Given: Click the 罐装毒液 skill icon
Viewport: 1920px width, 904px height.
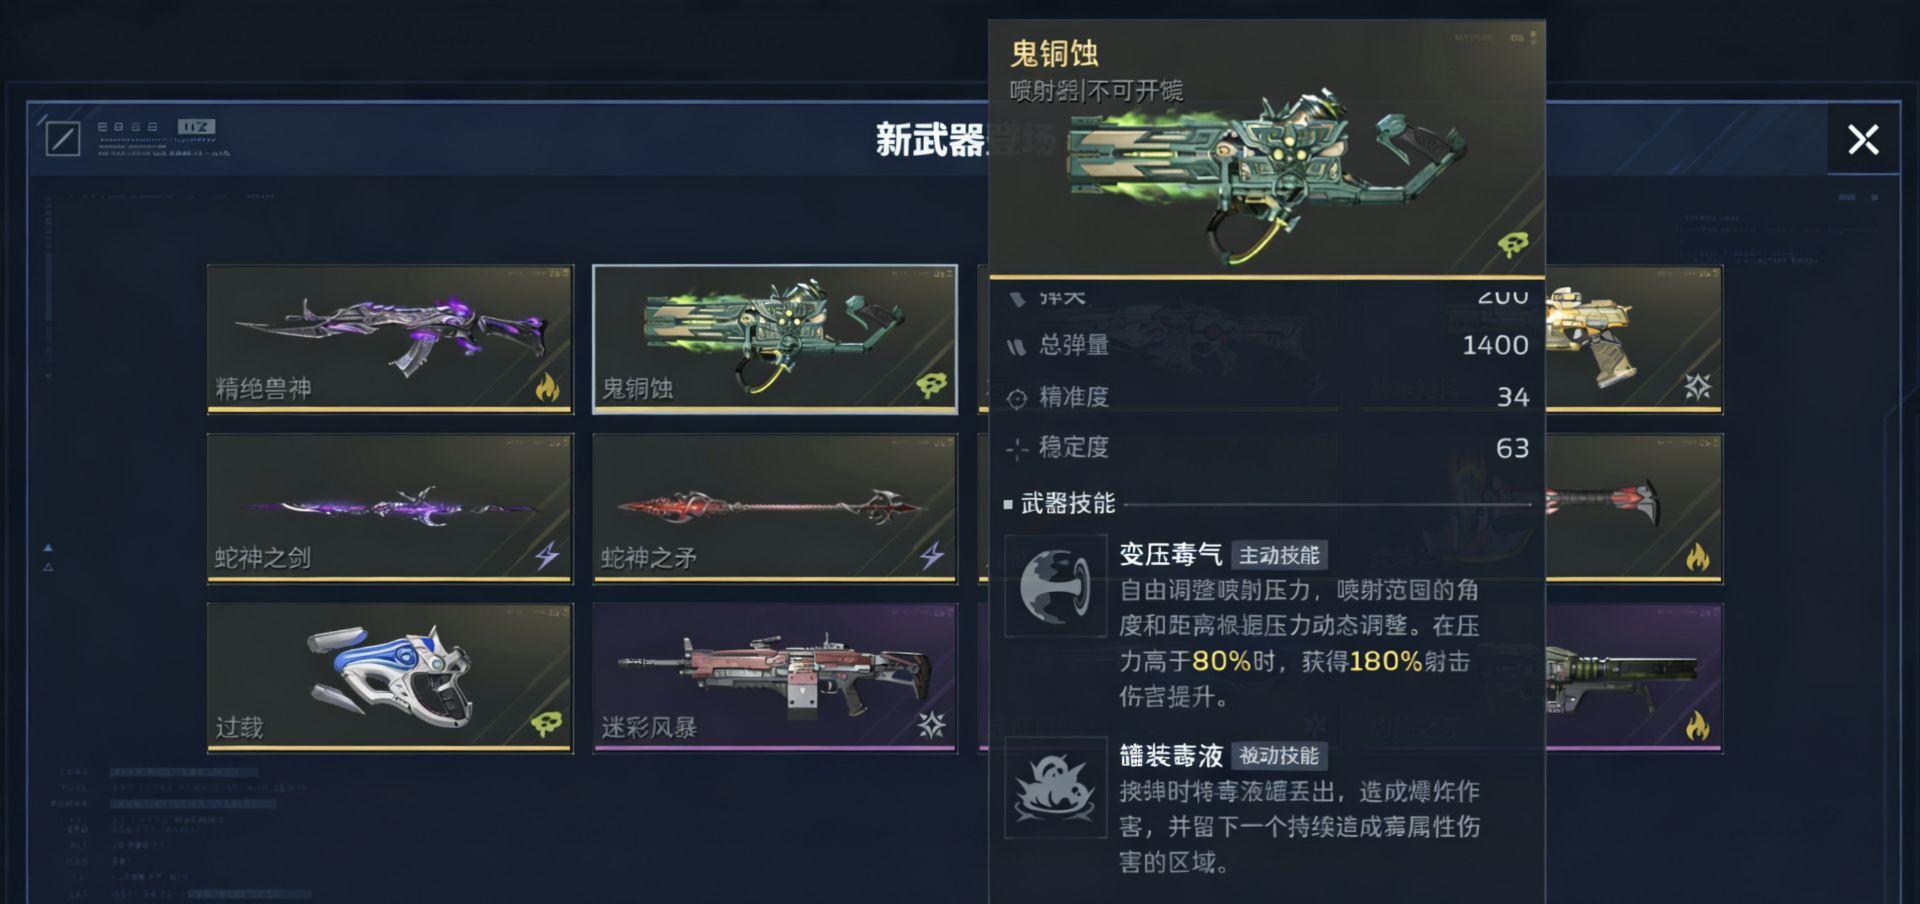Looking at the screenshot, I should coord(1055,788).
